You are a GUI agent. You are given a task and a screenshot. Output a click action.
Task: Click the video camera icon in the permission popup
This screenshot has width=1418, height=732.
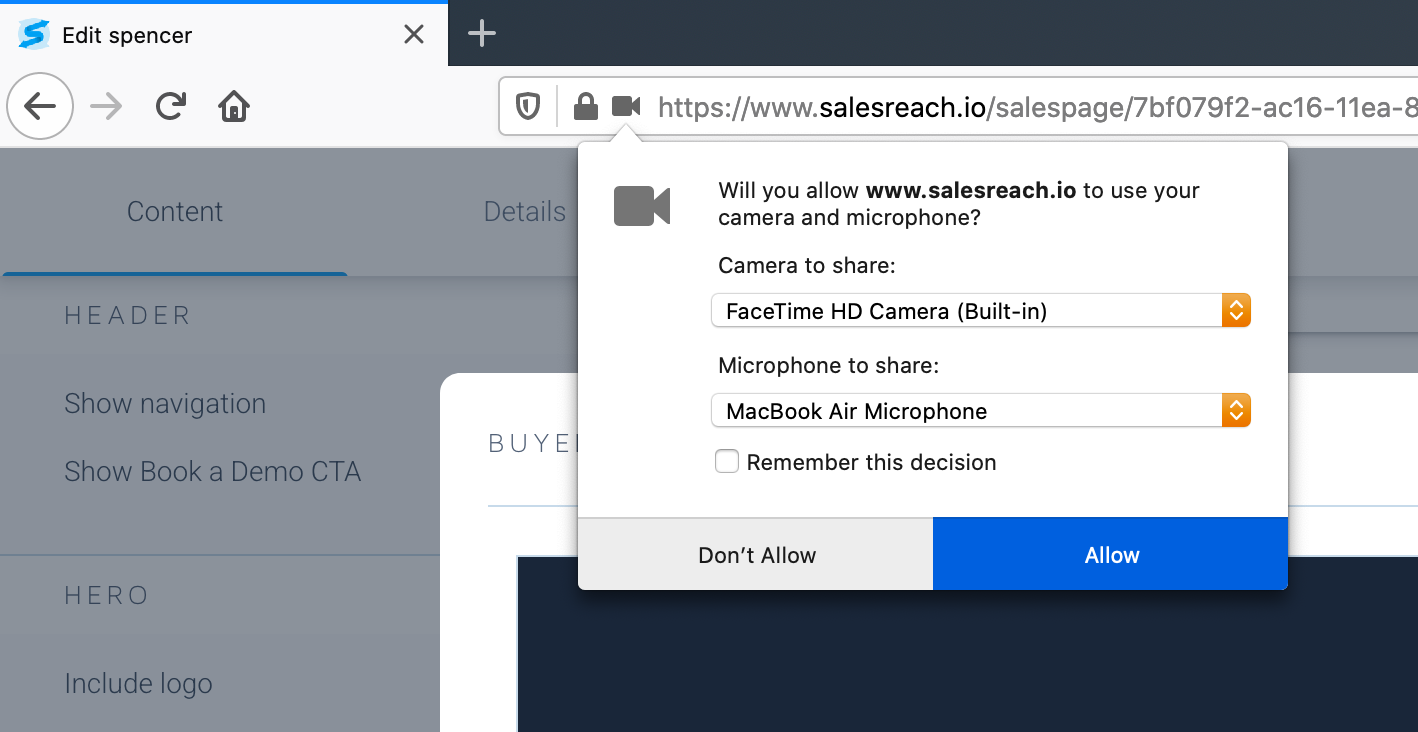[641, 205]
